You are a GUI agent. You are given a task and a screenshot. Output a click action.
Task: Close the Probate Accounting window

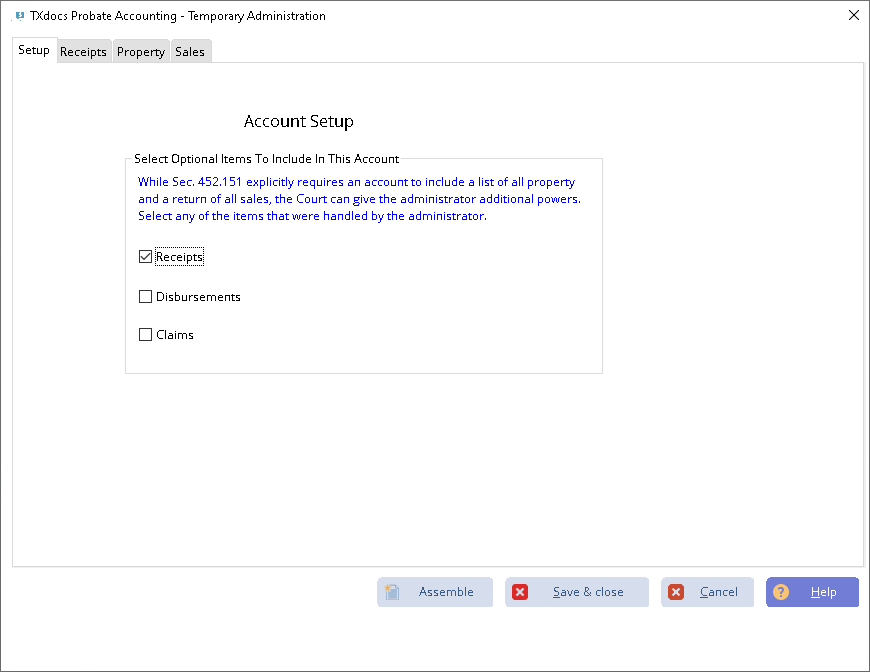pyautogui.click(x=853, y=15)
